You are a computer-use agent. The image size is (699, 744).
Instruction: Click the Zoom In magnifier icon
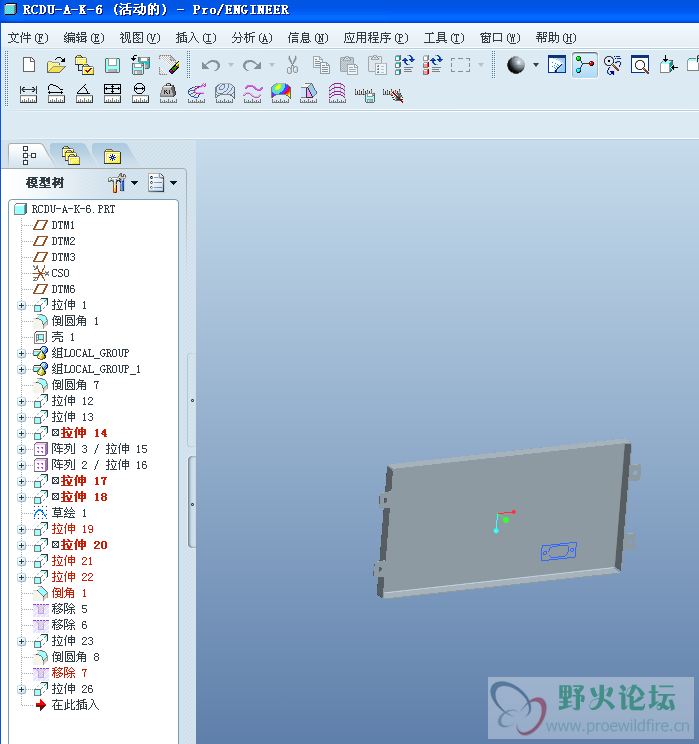pyautogui.click(x=640, y=65)
